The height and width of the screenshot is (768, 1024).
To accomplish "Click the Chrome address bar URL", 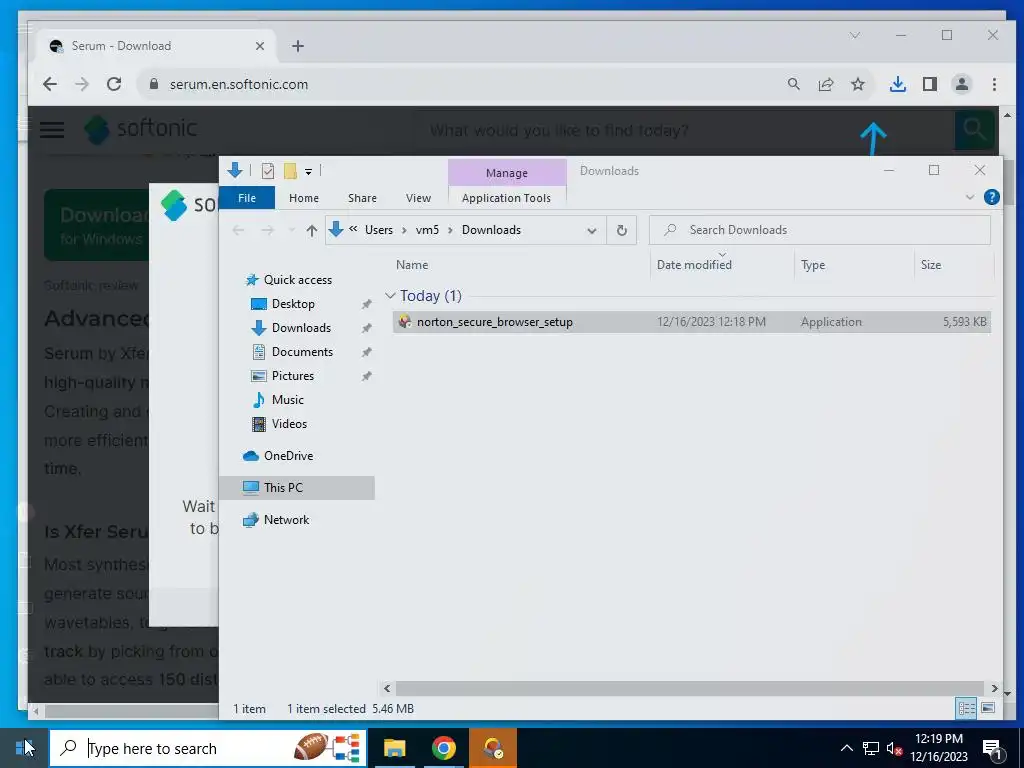I will click(239, 84).
